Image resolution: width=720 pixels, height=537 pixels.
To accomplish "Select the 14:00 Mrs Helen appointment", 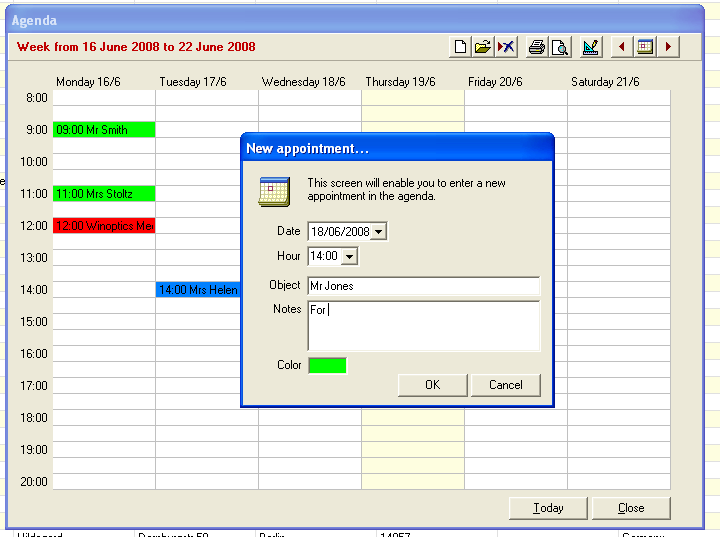I will 198,290.
